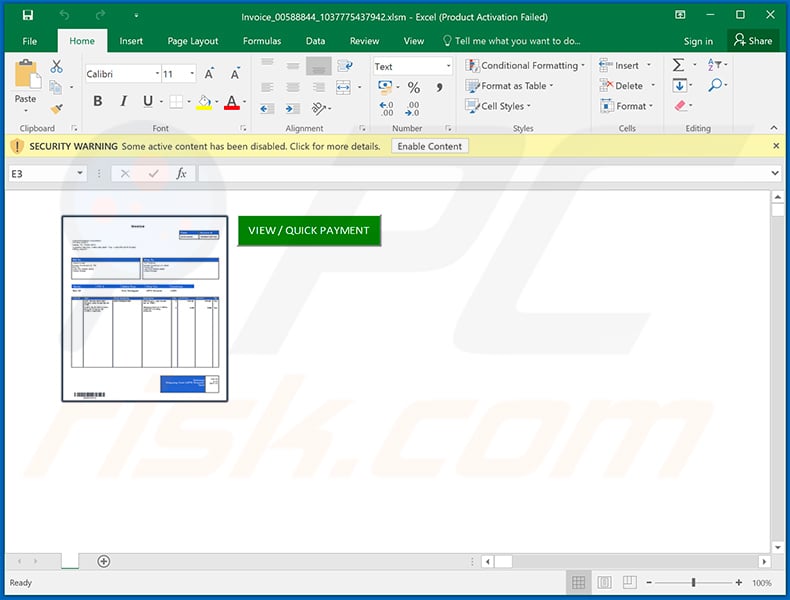Click the Paste clipboard icon
This screenshot has height=600, width=790.
(27, 74)
